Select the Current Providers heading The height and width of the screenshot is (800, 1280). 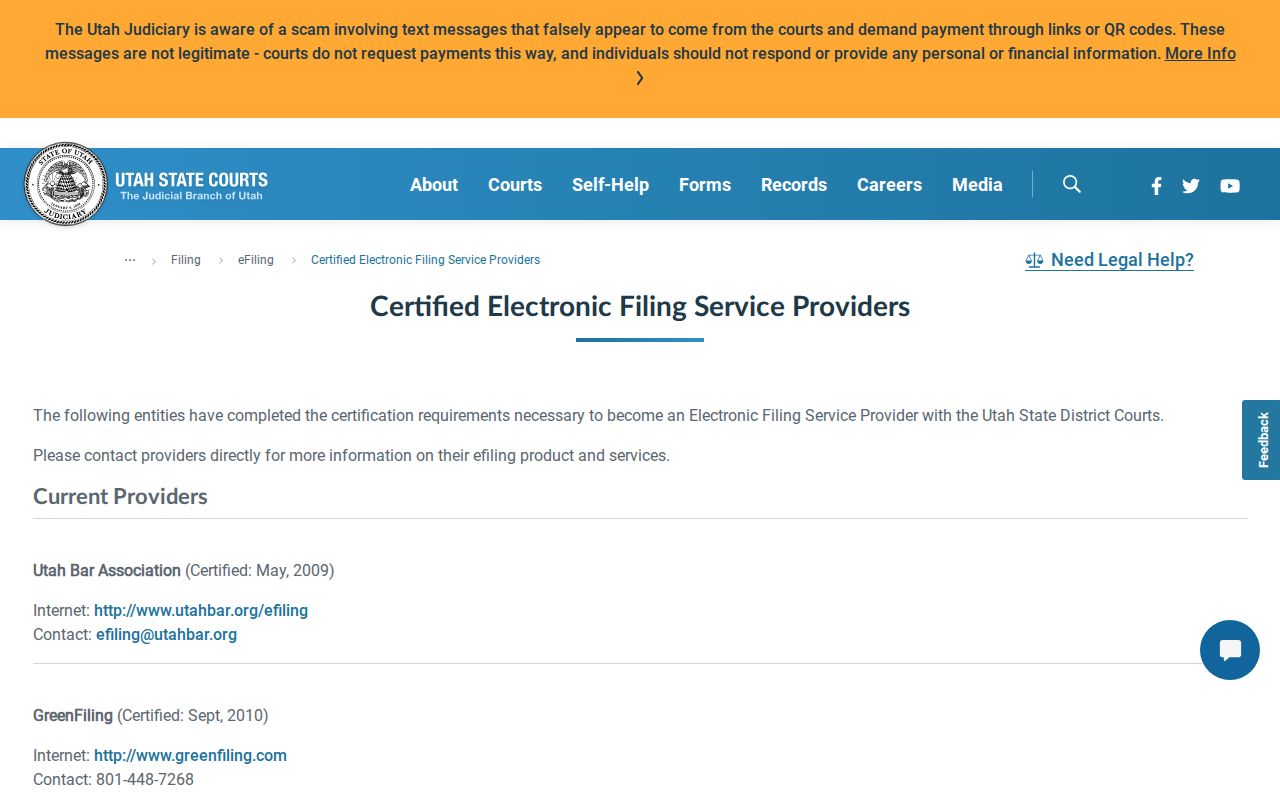tap(120, 496)
